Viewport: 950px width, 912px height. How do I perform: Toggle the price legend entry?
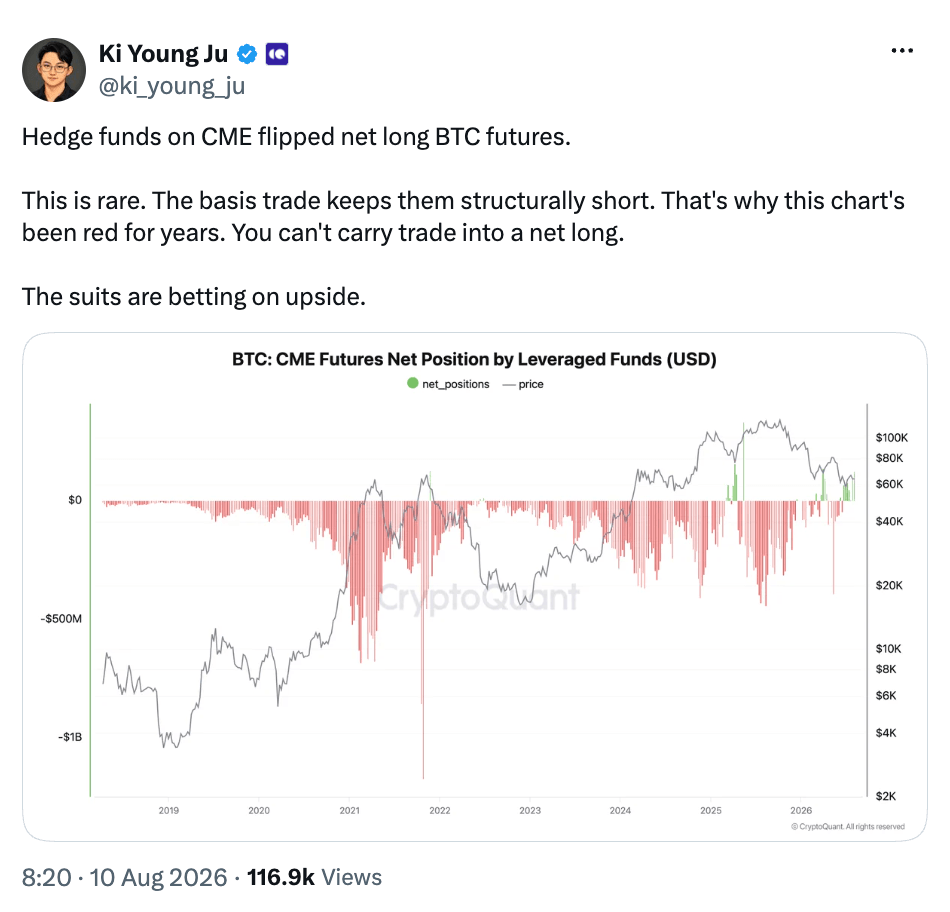(x=523, y=384)
